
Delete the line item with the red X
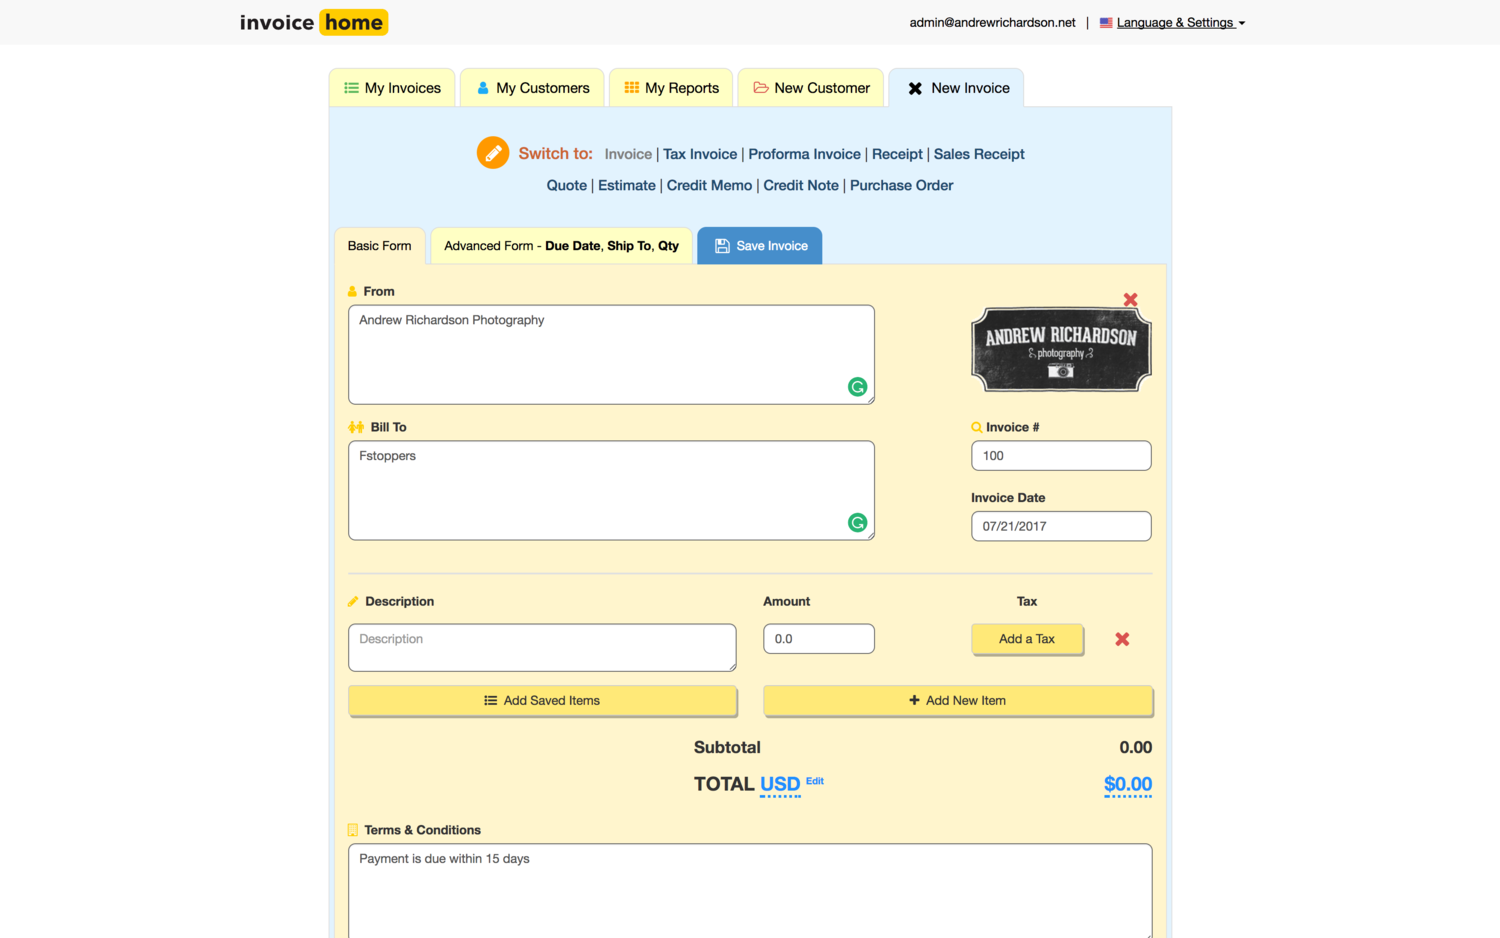point(1122,639)
